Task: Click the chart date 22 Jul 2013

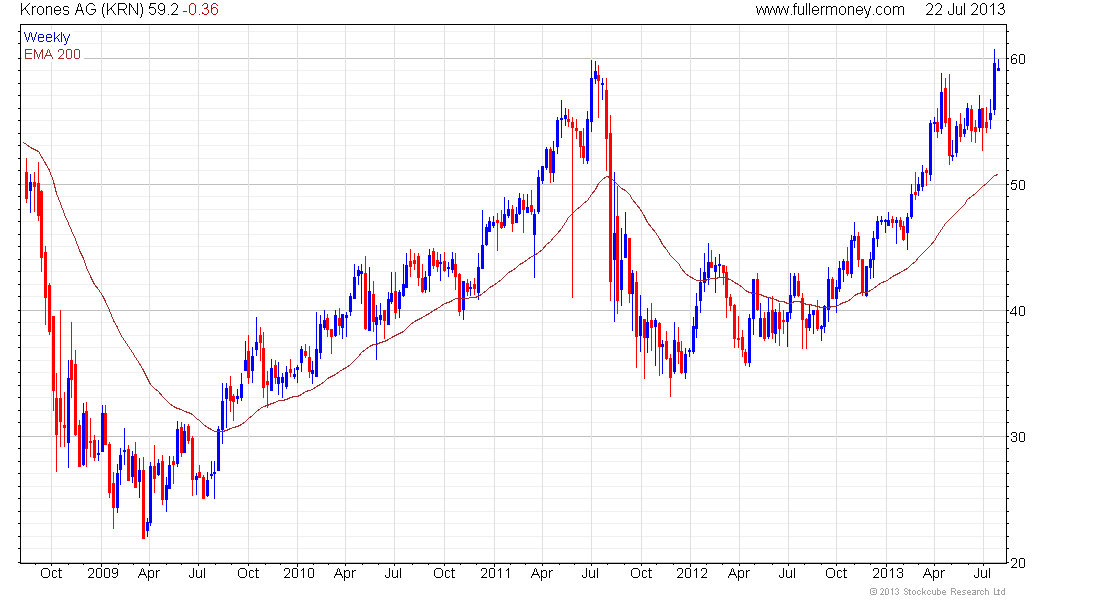Action: [x=965, y=9]
